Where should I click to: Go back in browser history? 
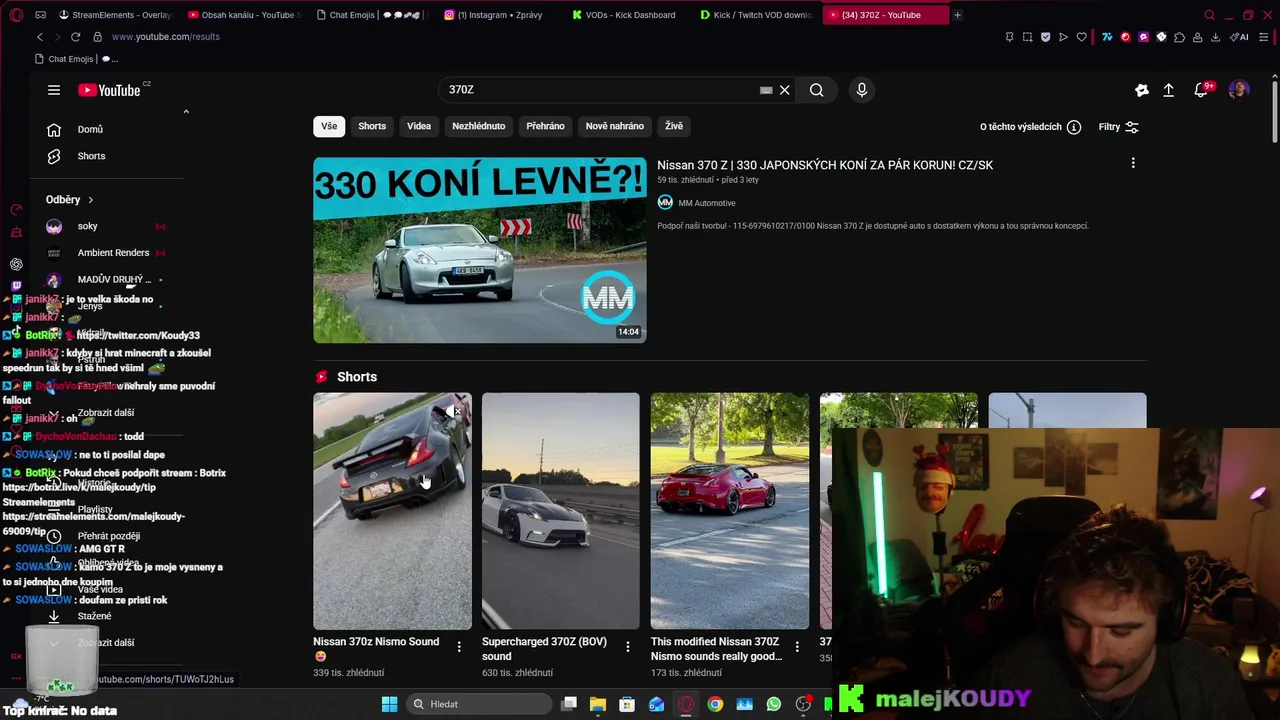click(40, 37)
